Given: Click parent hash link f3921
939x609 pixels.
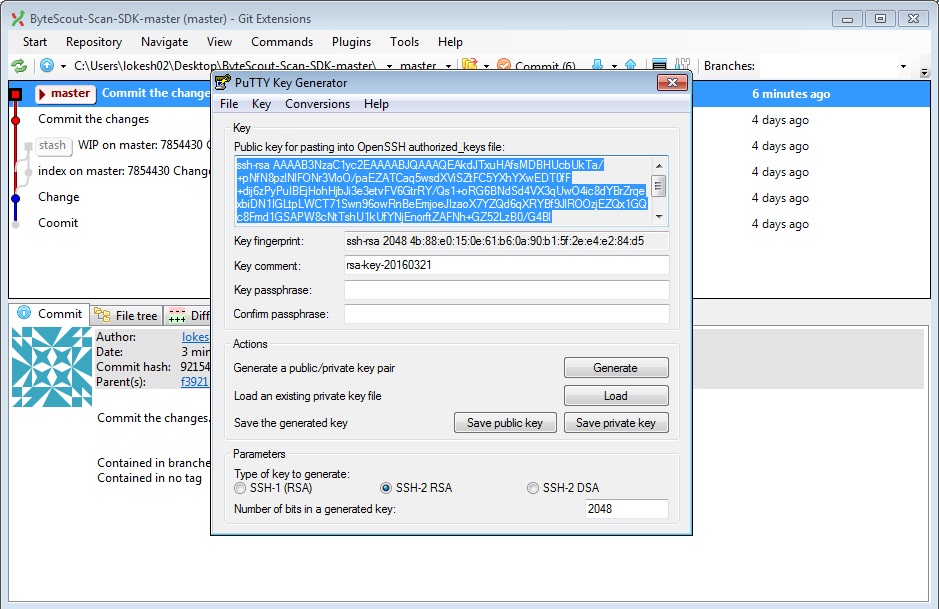Looking at the screenshot, I should pyautogui.click(x=194, y=382).
